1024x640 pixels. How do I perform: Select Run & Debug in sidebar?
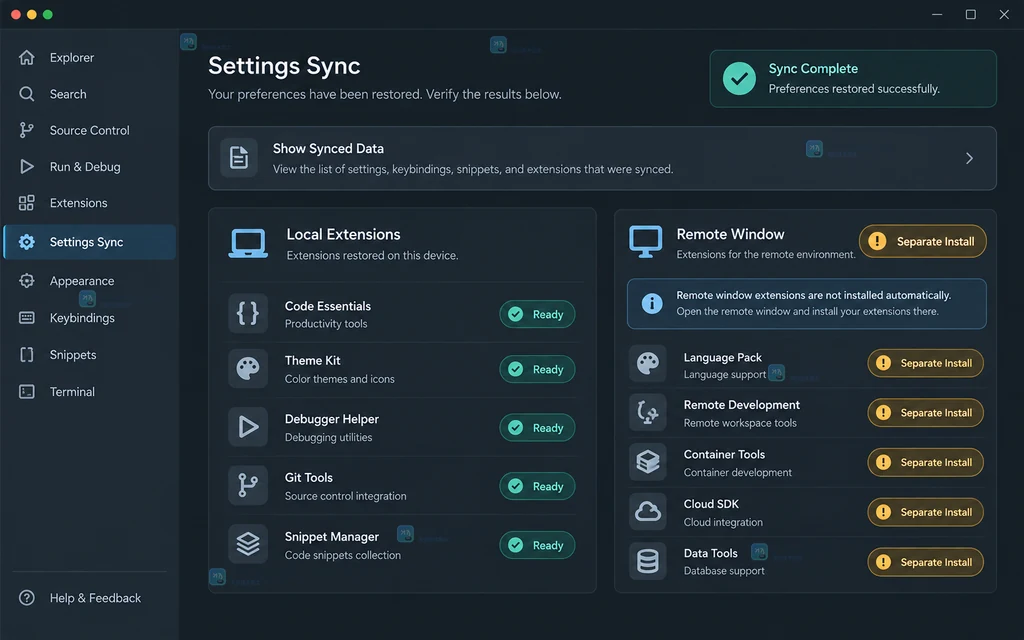tap(89, 167)
